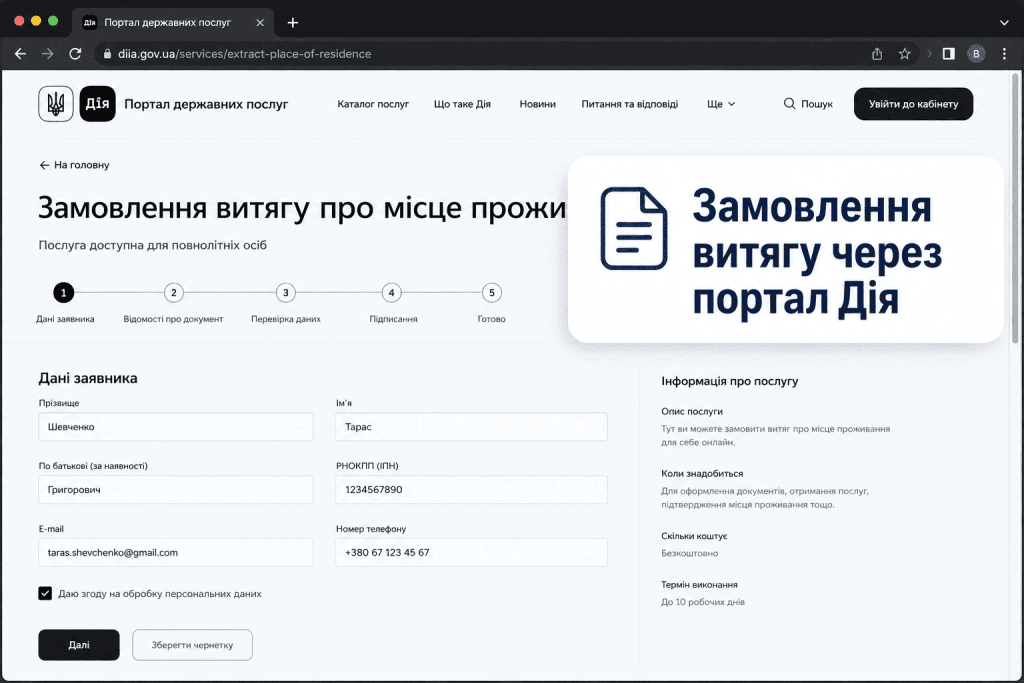Select step 3 Перевірка даних
The width and height of the screenshot is (1024, 683).
pyautogui.click(x=285, y=293)
